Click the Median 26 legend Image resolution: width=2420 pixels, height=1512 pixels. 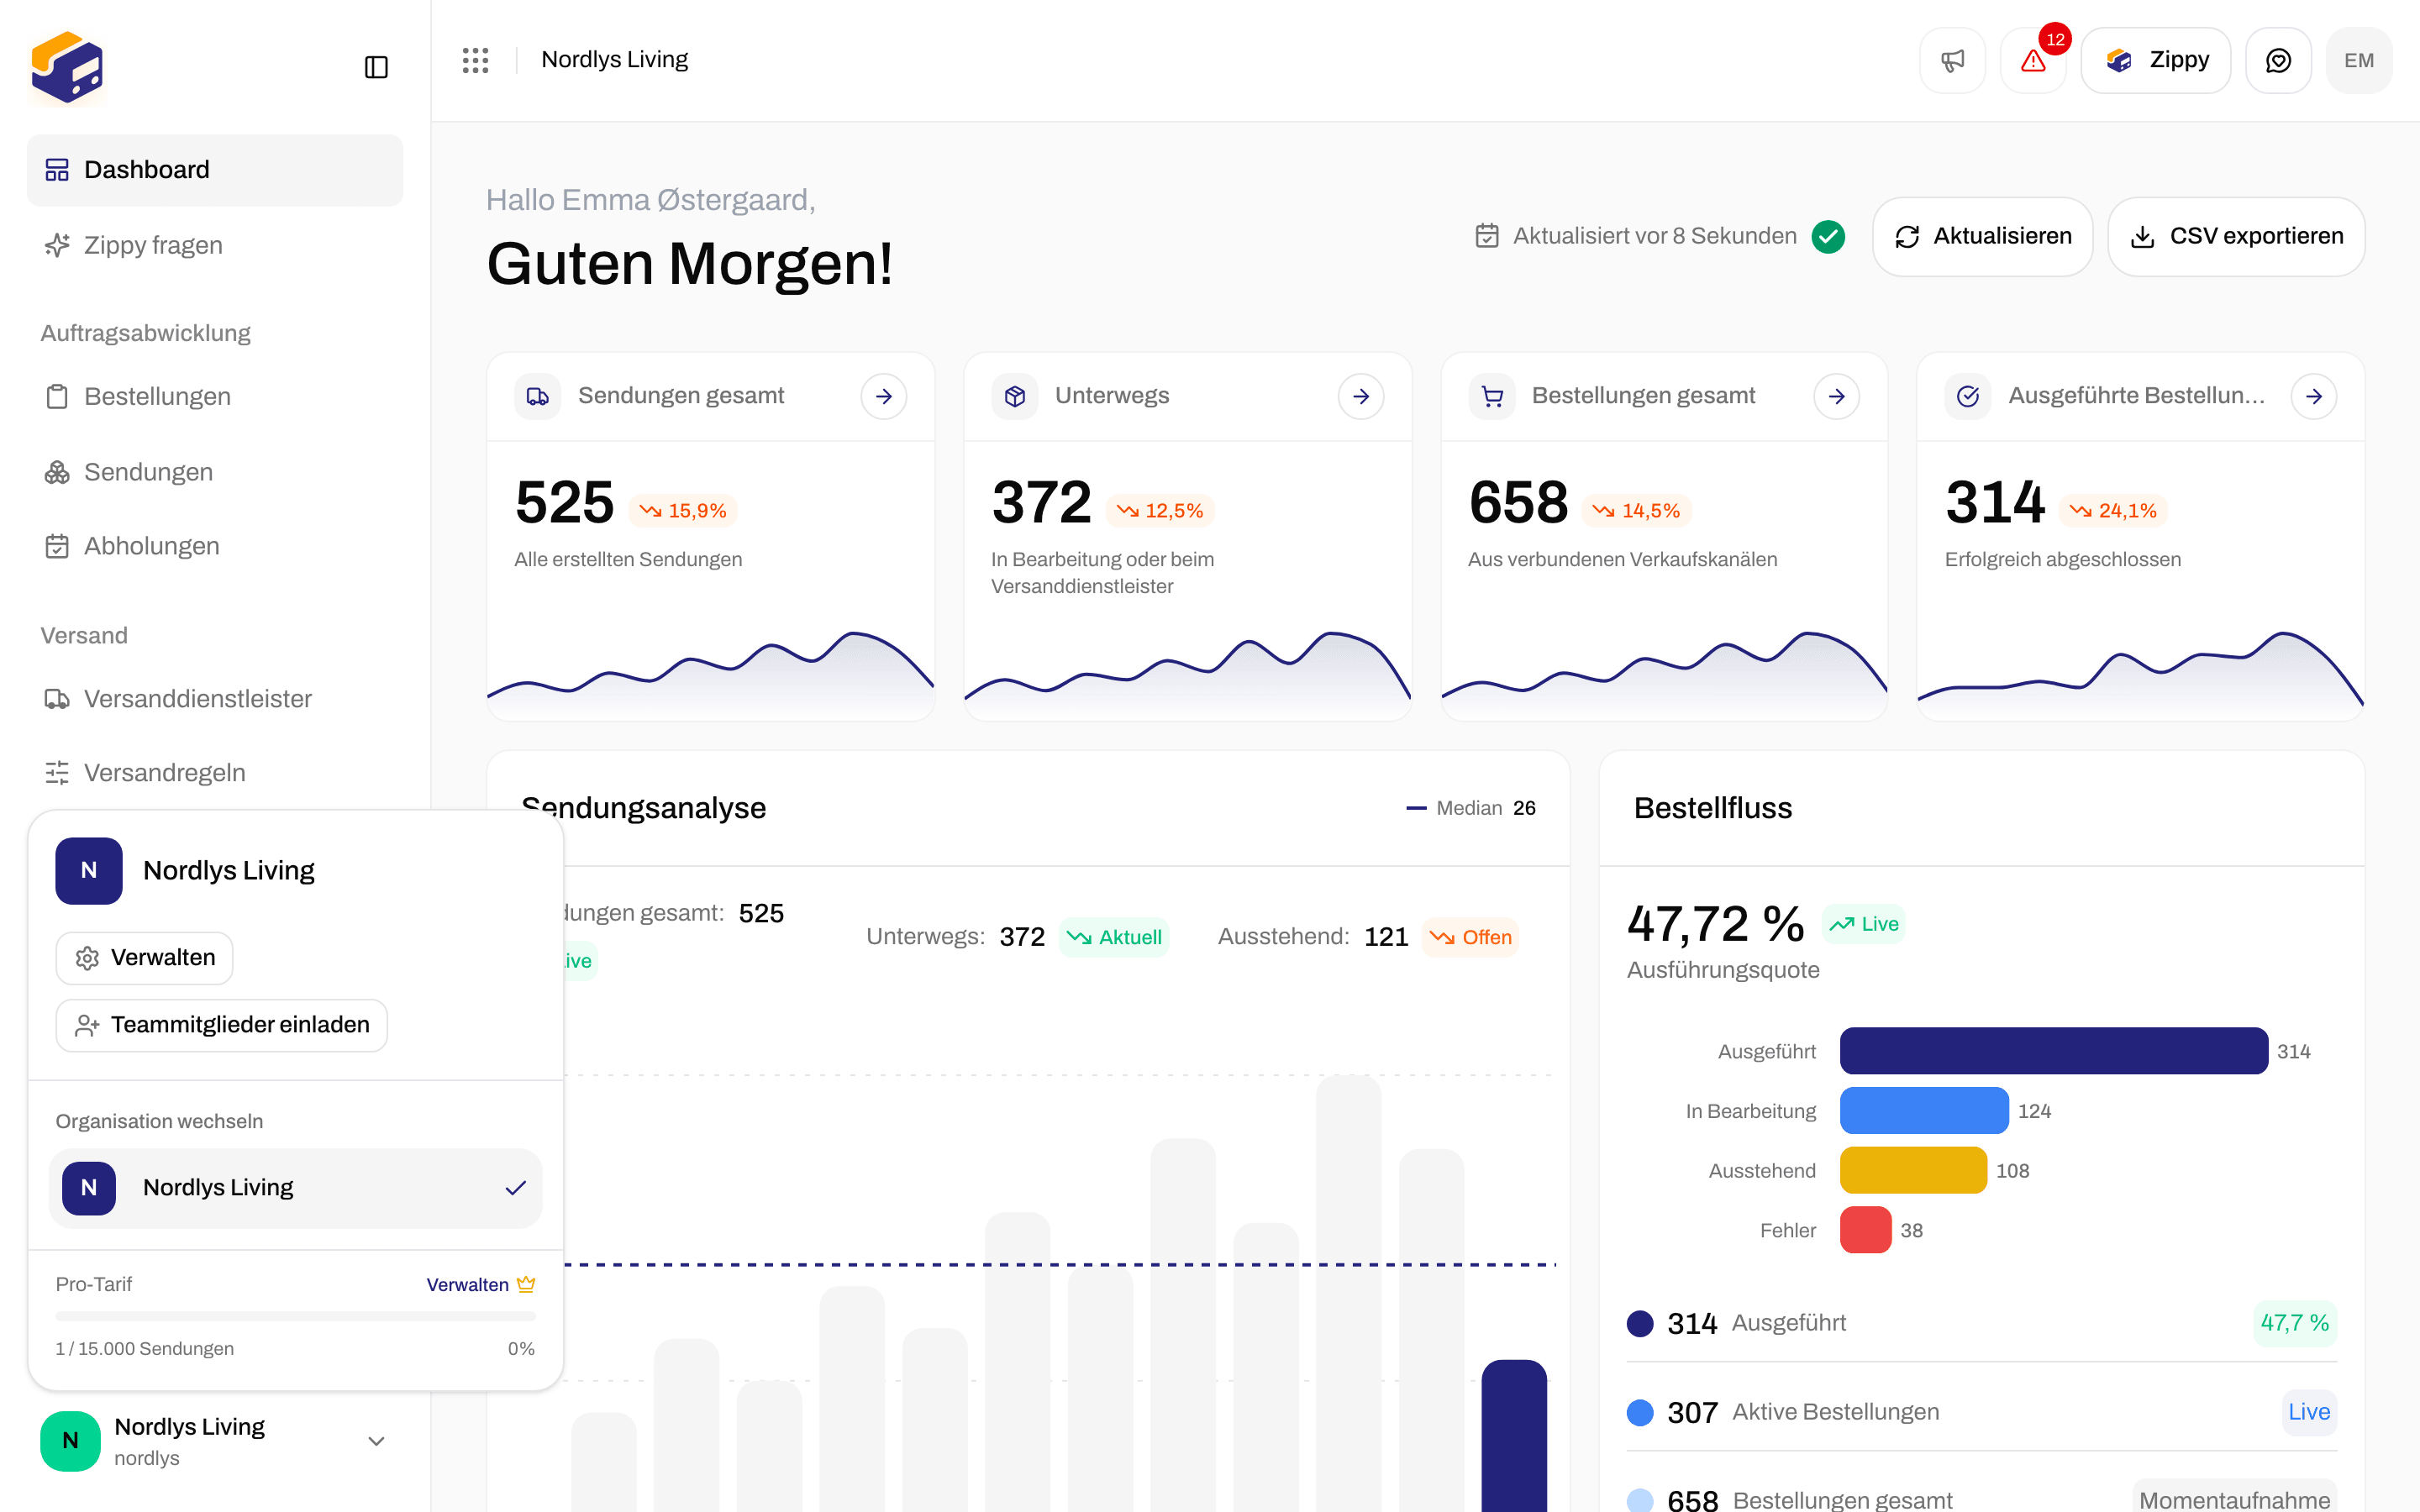(1471, 808)
